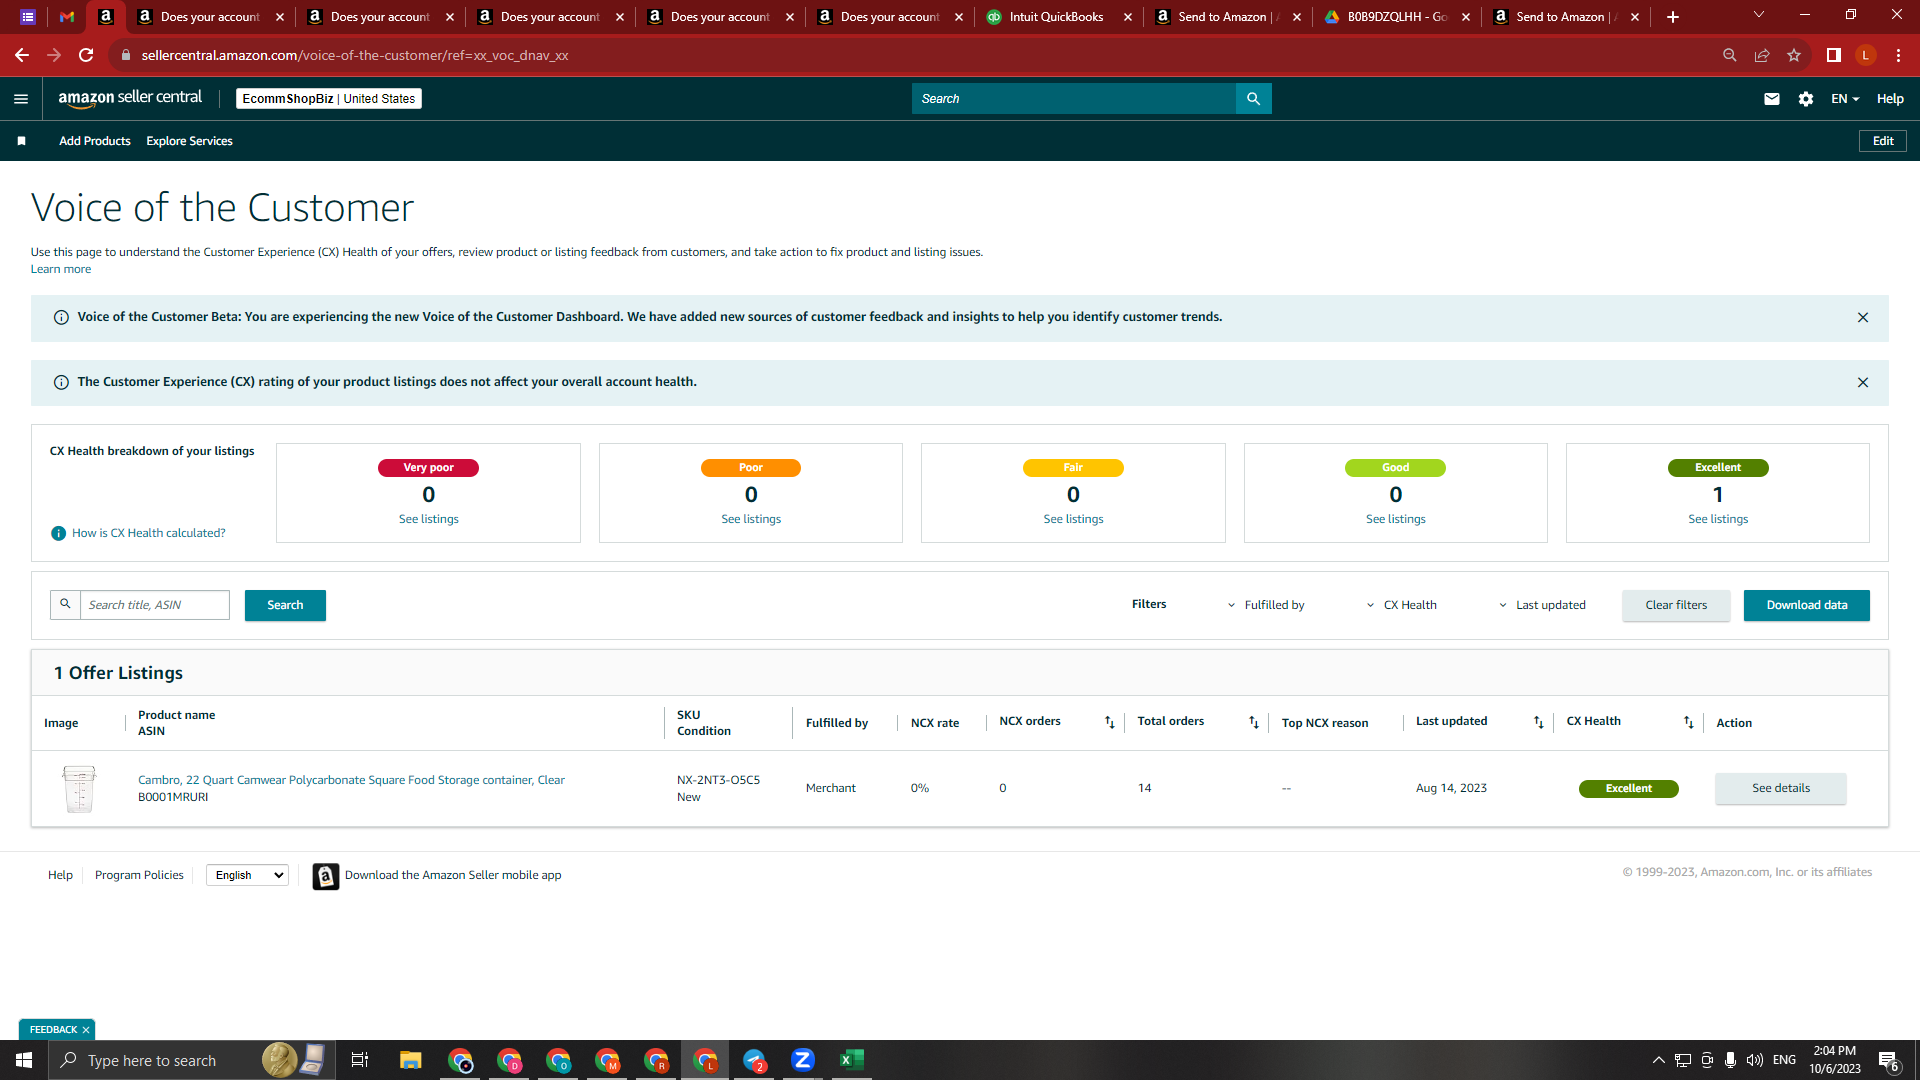This screenshot has height=1080, width=1920.
Task: Click the search magnifier button in header
Action: click(x=1253, y=98)
